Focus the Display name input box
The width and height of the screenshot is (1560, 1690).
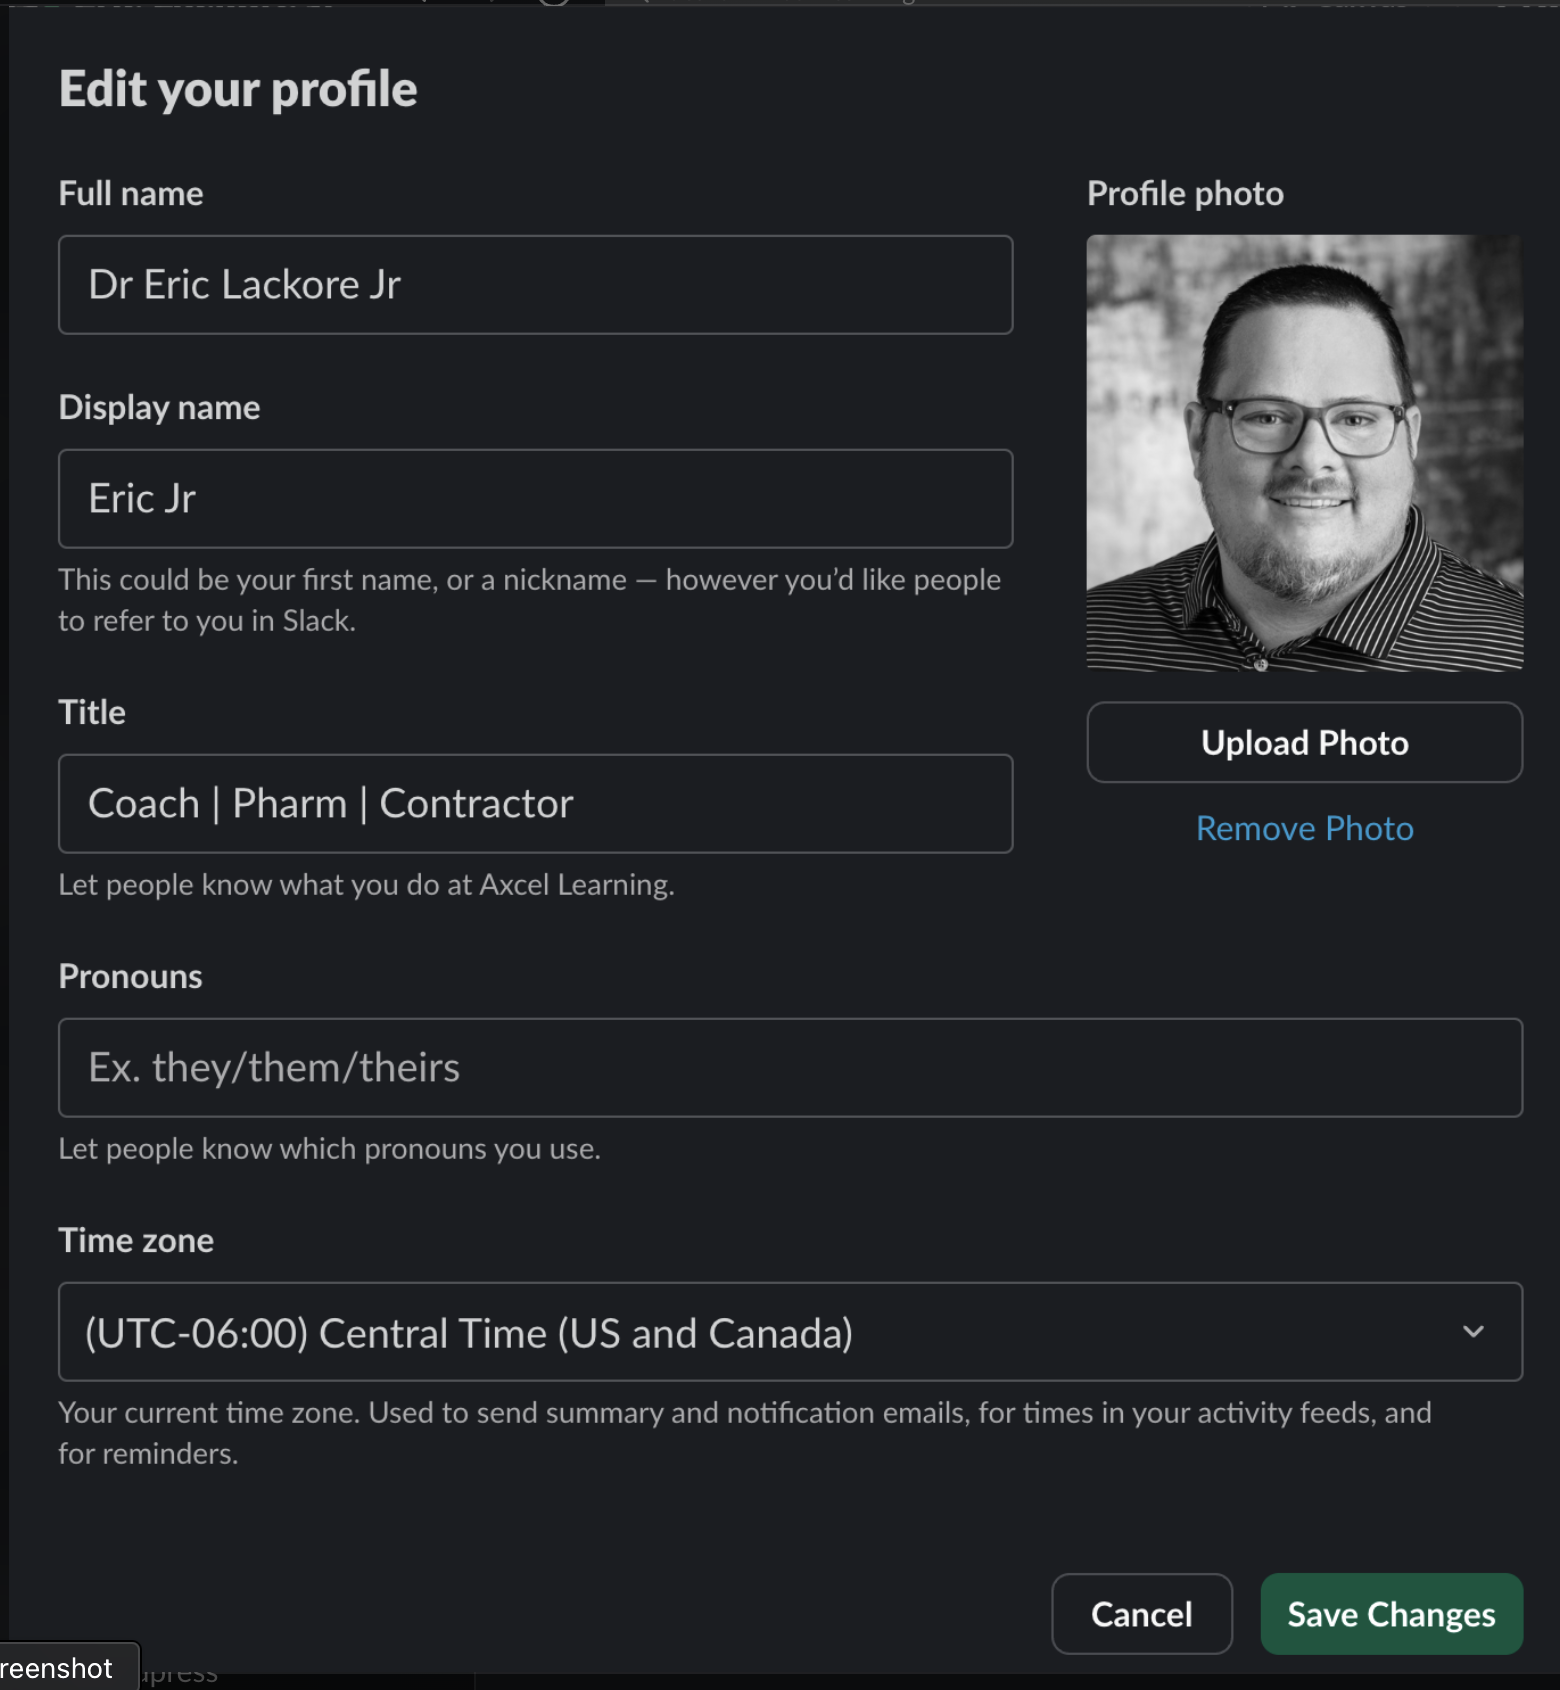pyautogui.click(x=535, y=499)
